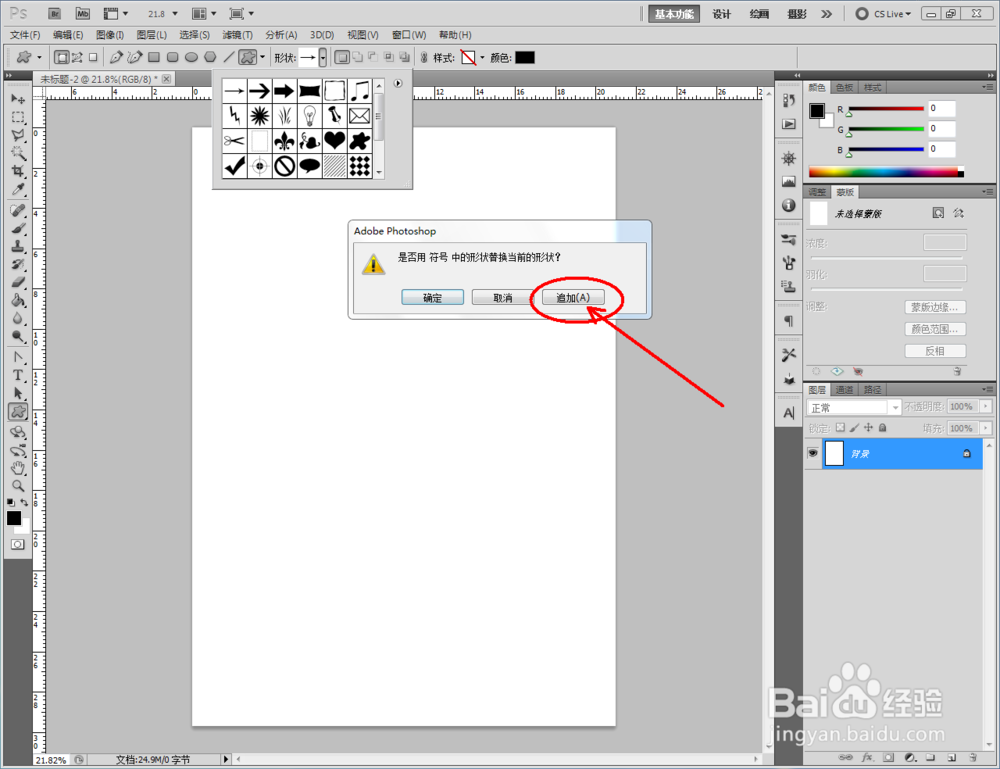Click the 追加(A) append button
Image resolution: width=1000 pixels, height=769 pixels.
point(573,298)
